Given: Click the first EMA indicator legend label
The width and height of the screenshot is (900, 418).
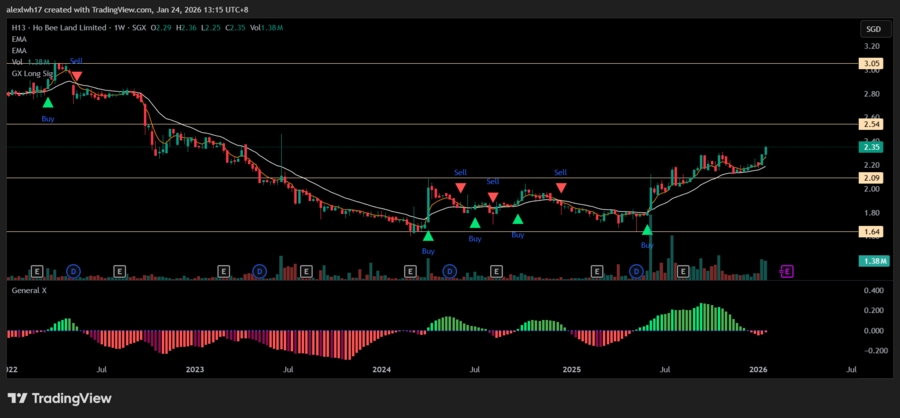Looking at the screenshot, I should [19, 39].
